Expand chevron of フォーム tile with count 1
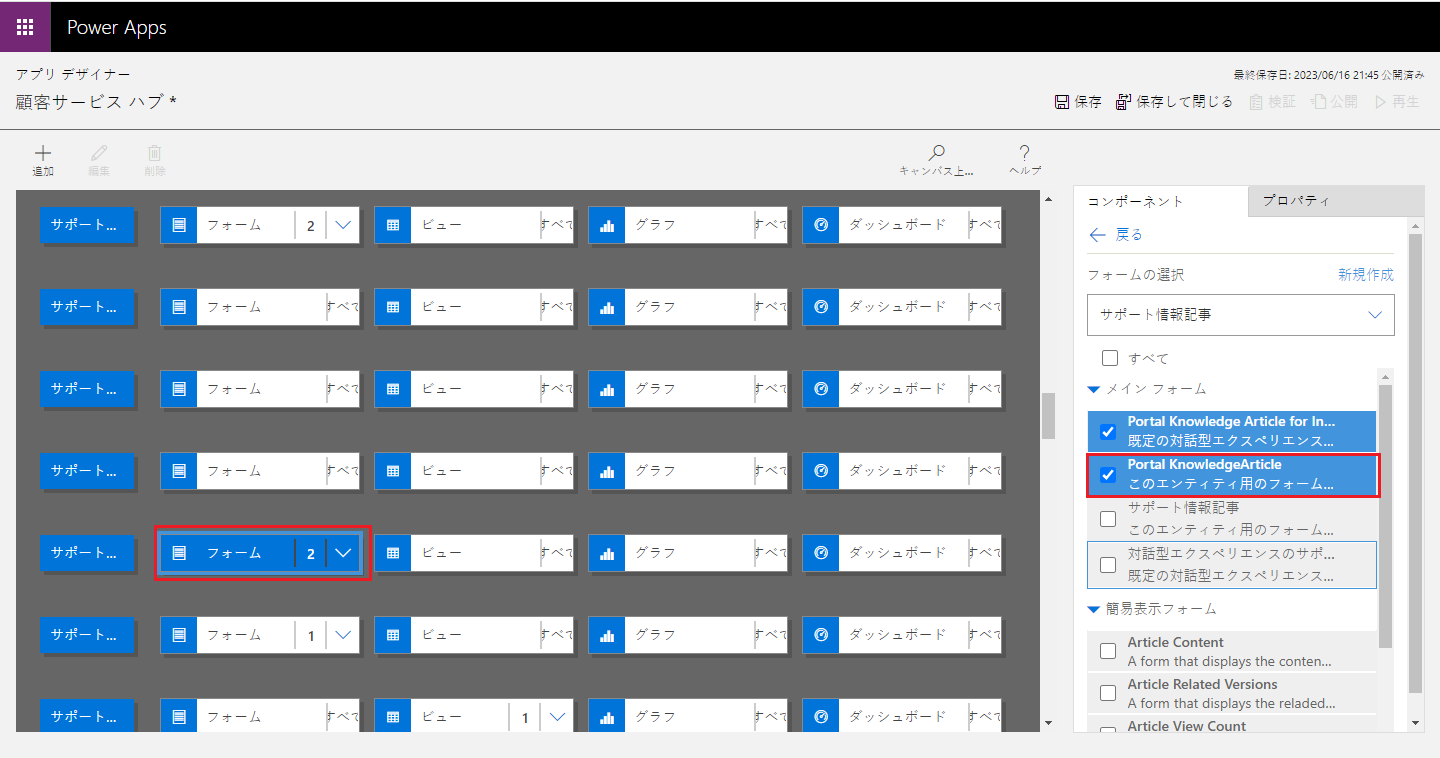This screenshot has height=758, width=1440. point(343,635)
